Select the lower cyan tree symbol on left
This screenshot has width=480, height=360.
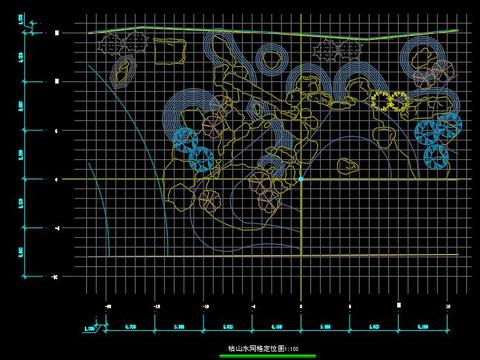201,159
